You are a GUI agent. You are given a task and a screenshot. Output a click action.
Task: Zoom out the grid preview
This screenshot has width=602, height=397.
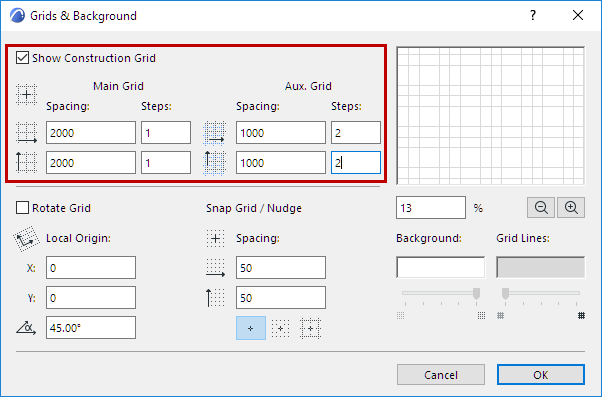(x=541, y=208)
